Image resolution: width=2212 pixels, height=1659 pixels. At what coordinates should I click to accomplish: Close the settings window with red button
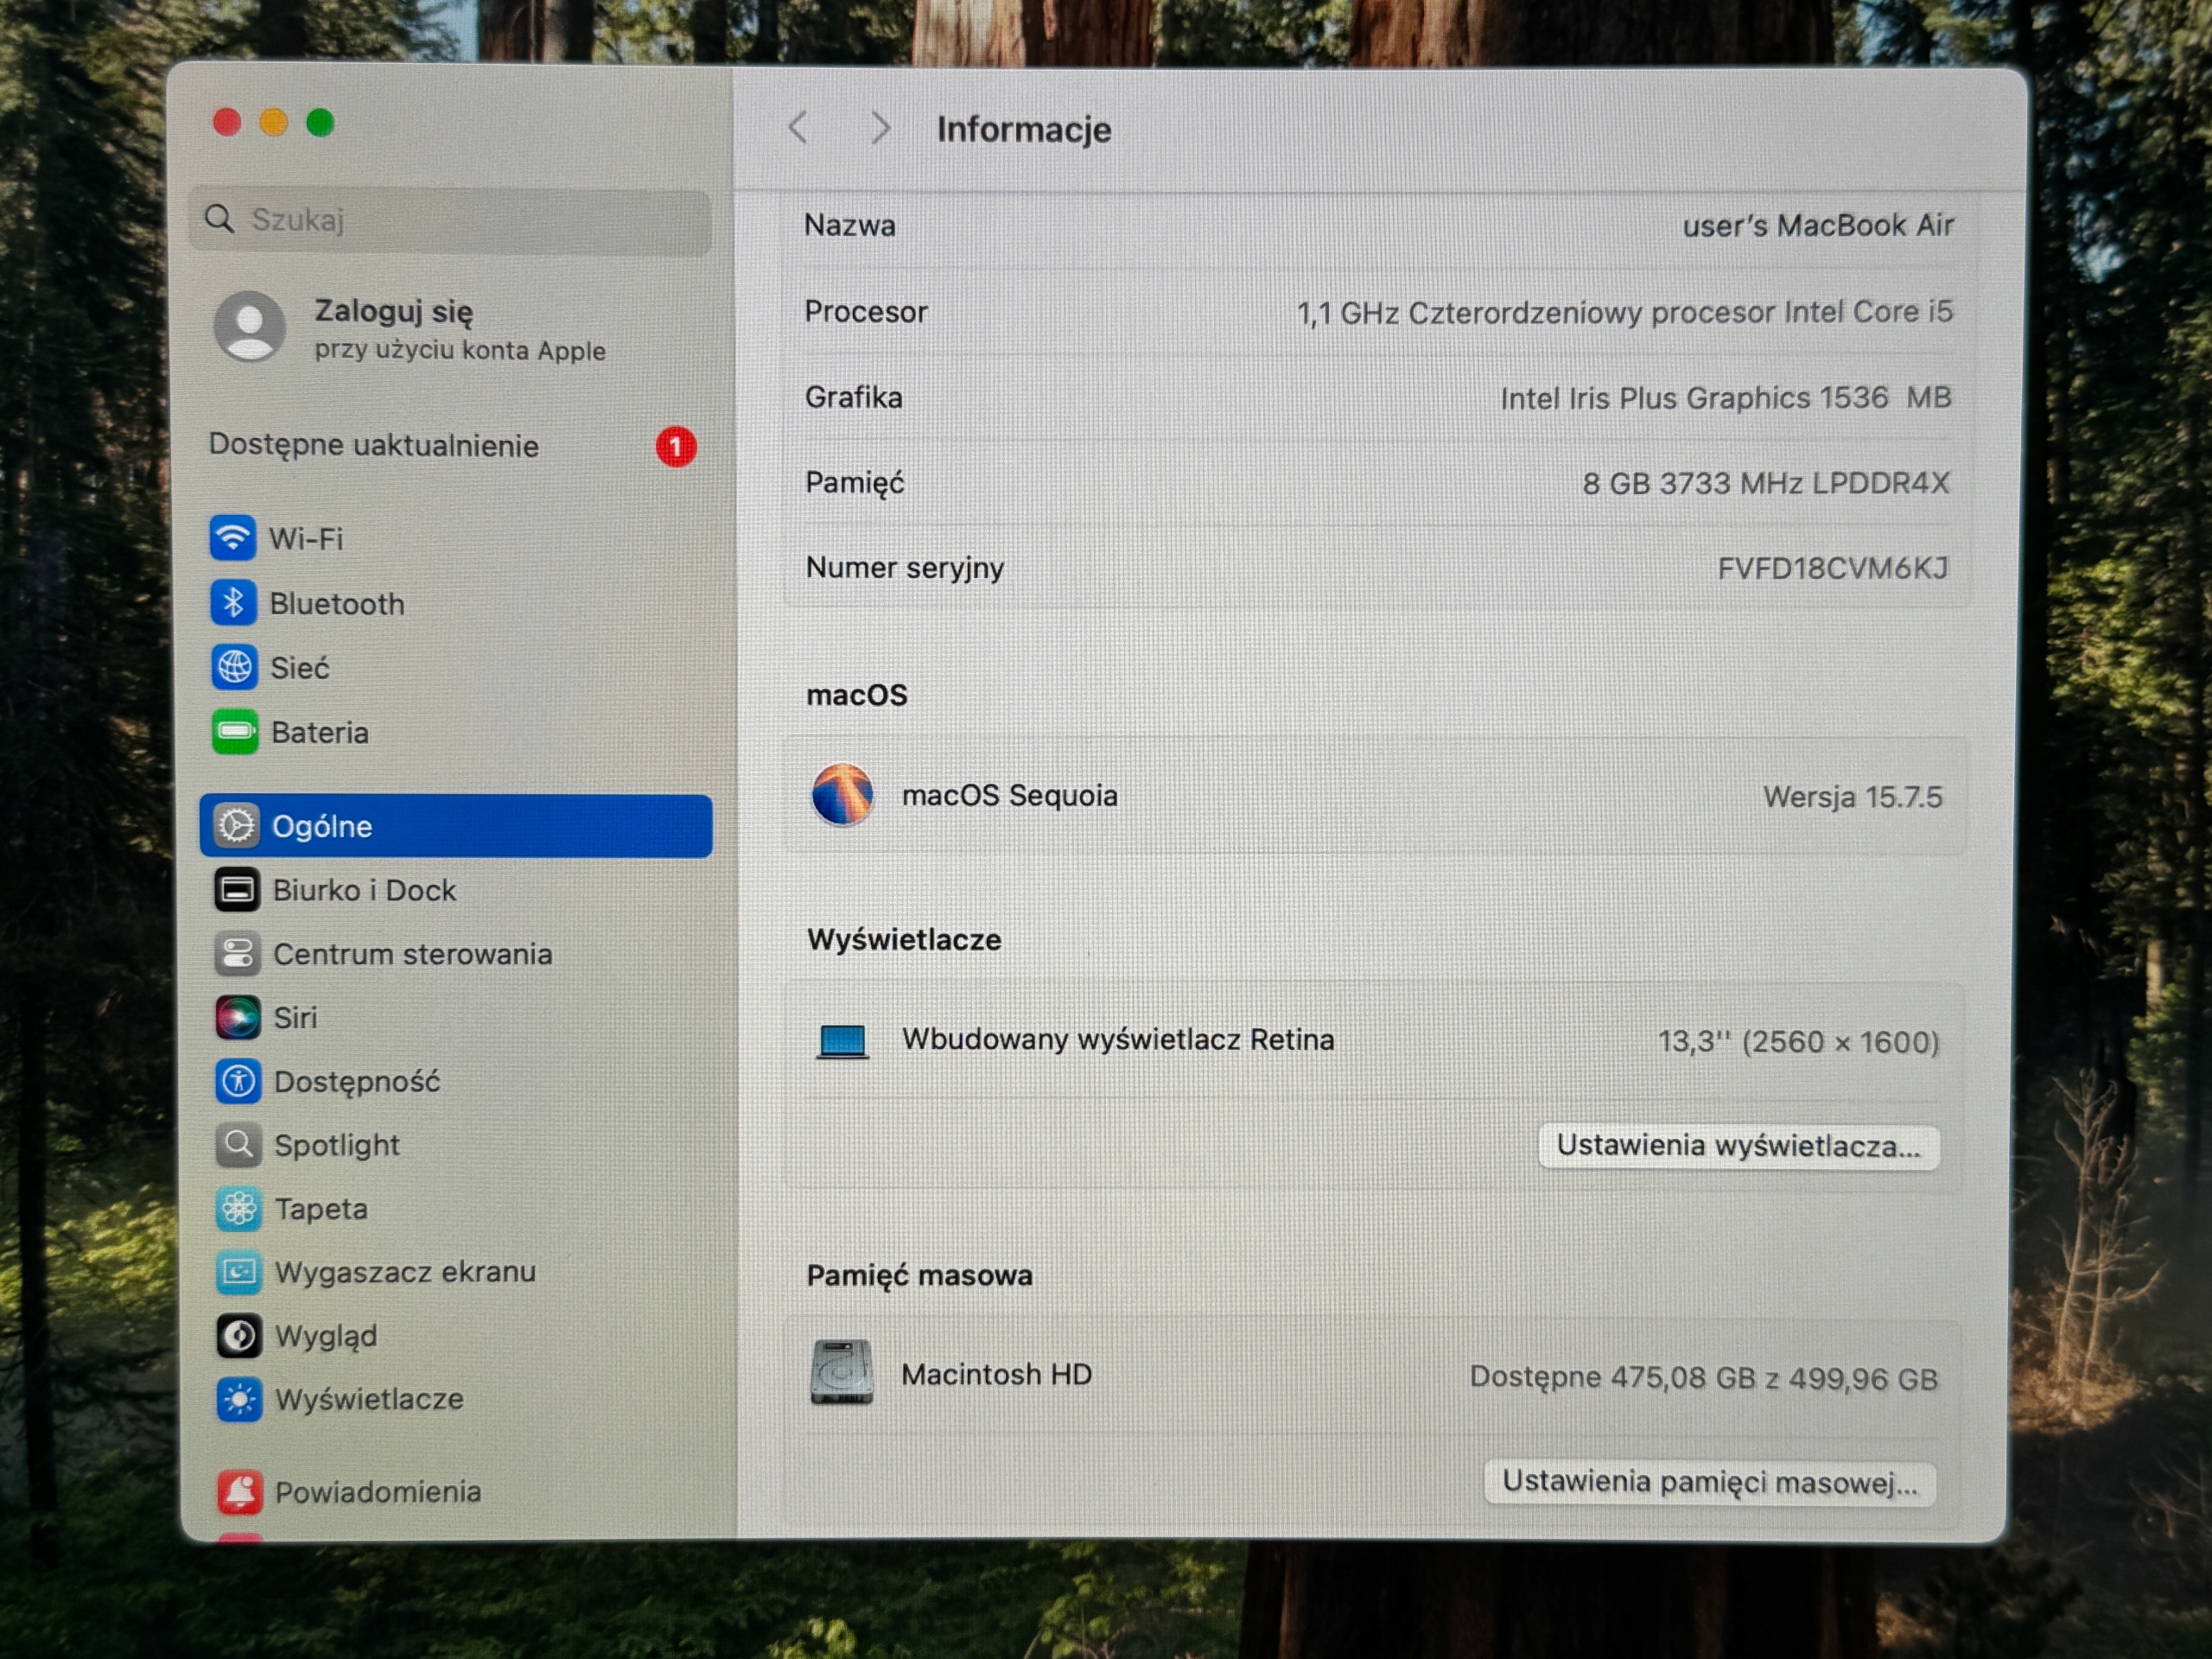point(227,122)
